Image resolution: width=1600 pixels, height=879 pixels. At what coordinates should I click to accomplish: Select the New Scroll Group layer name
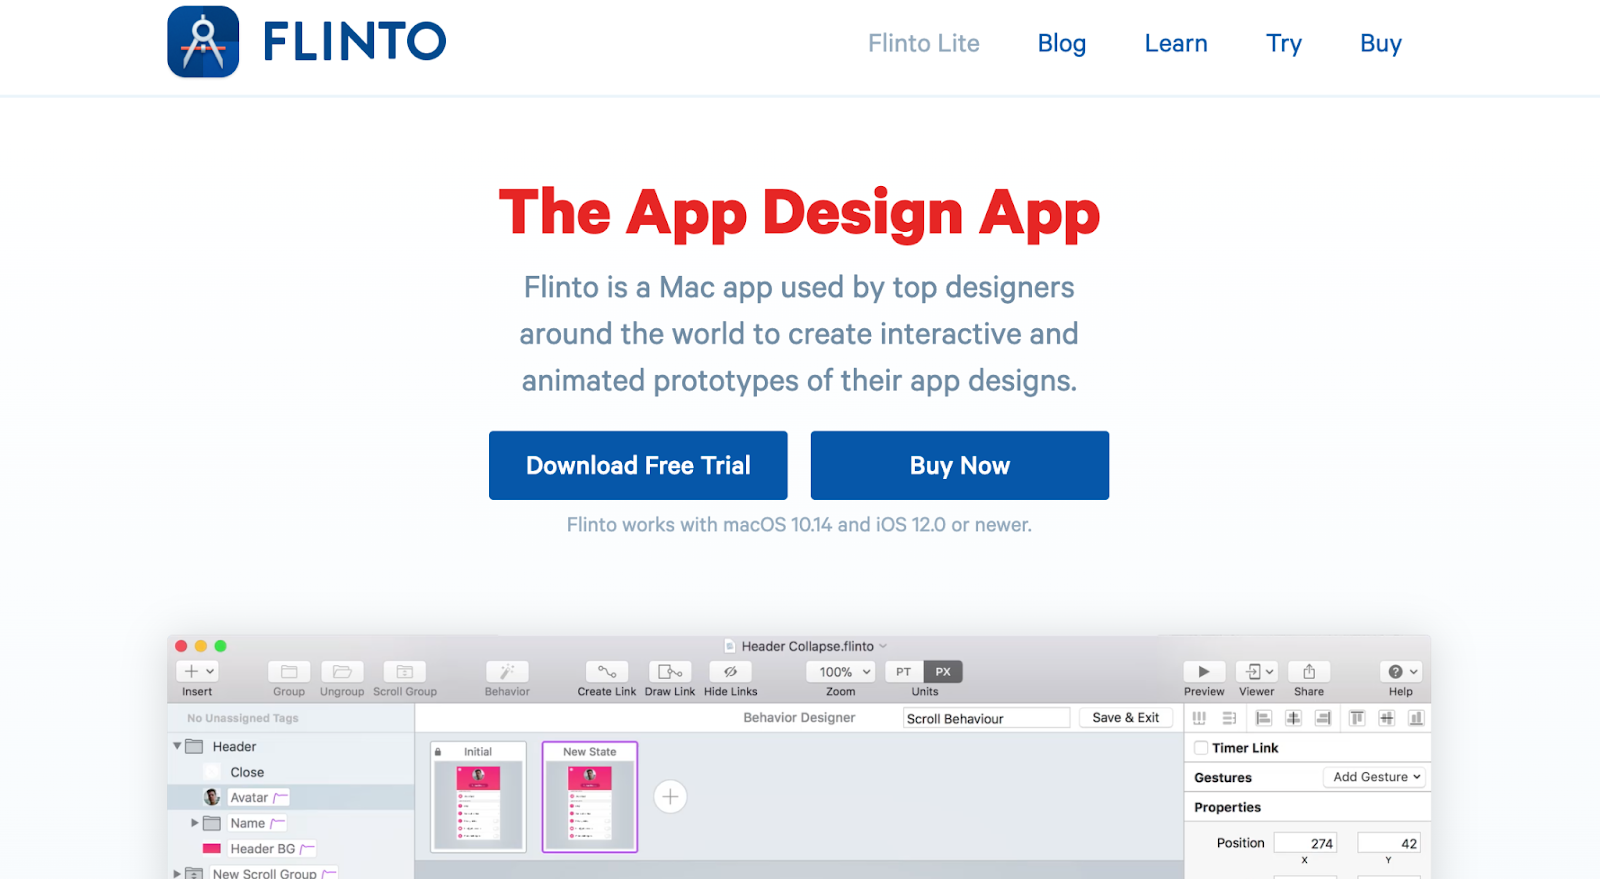[x=264, y=874]
